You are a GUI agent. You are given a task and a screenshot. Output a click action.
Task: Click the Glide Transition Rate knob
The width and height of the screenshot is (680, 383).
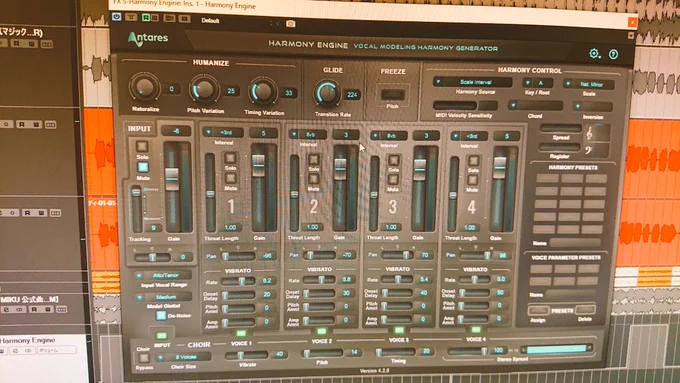coord(327,93)
